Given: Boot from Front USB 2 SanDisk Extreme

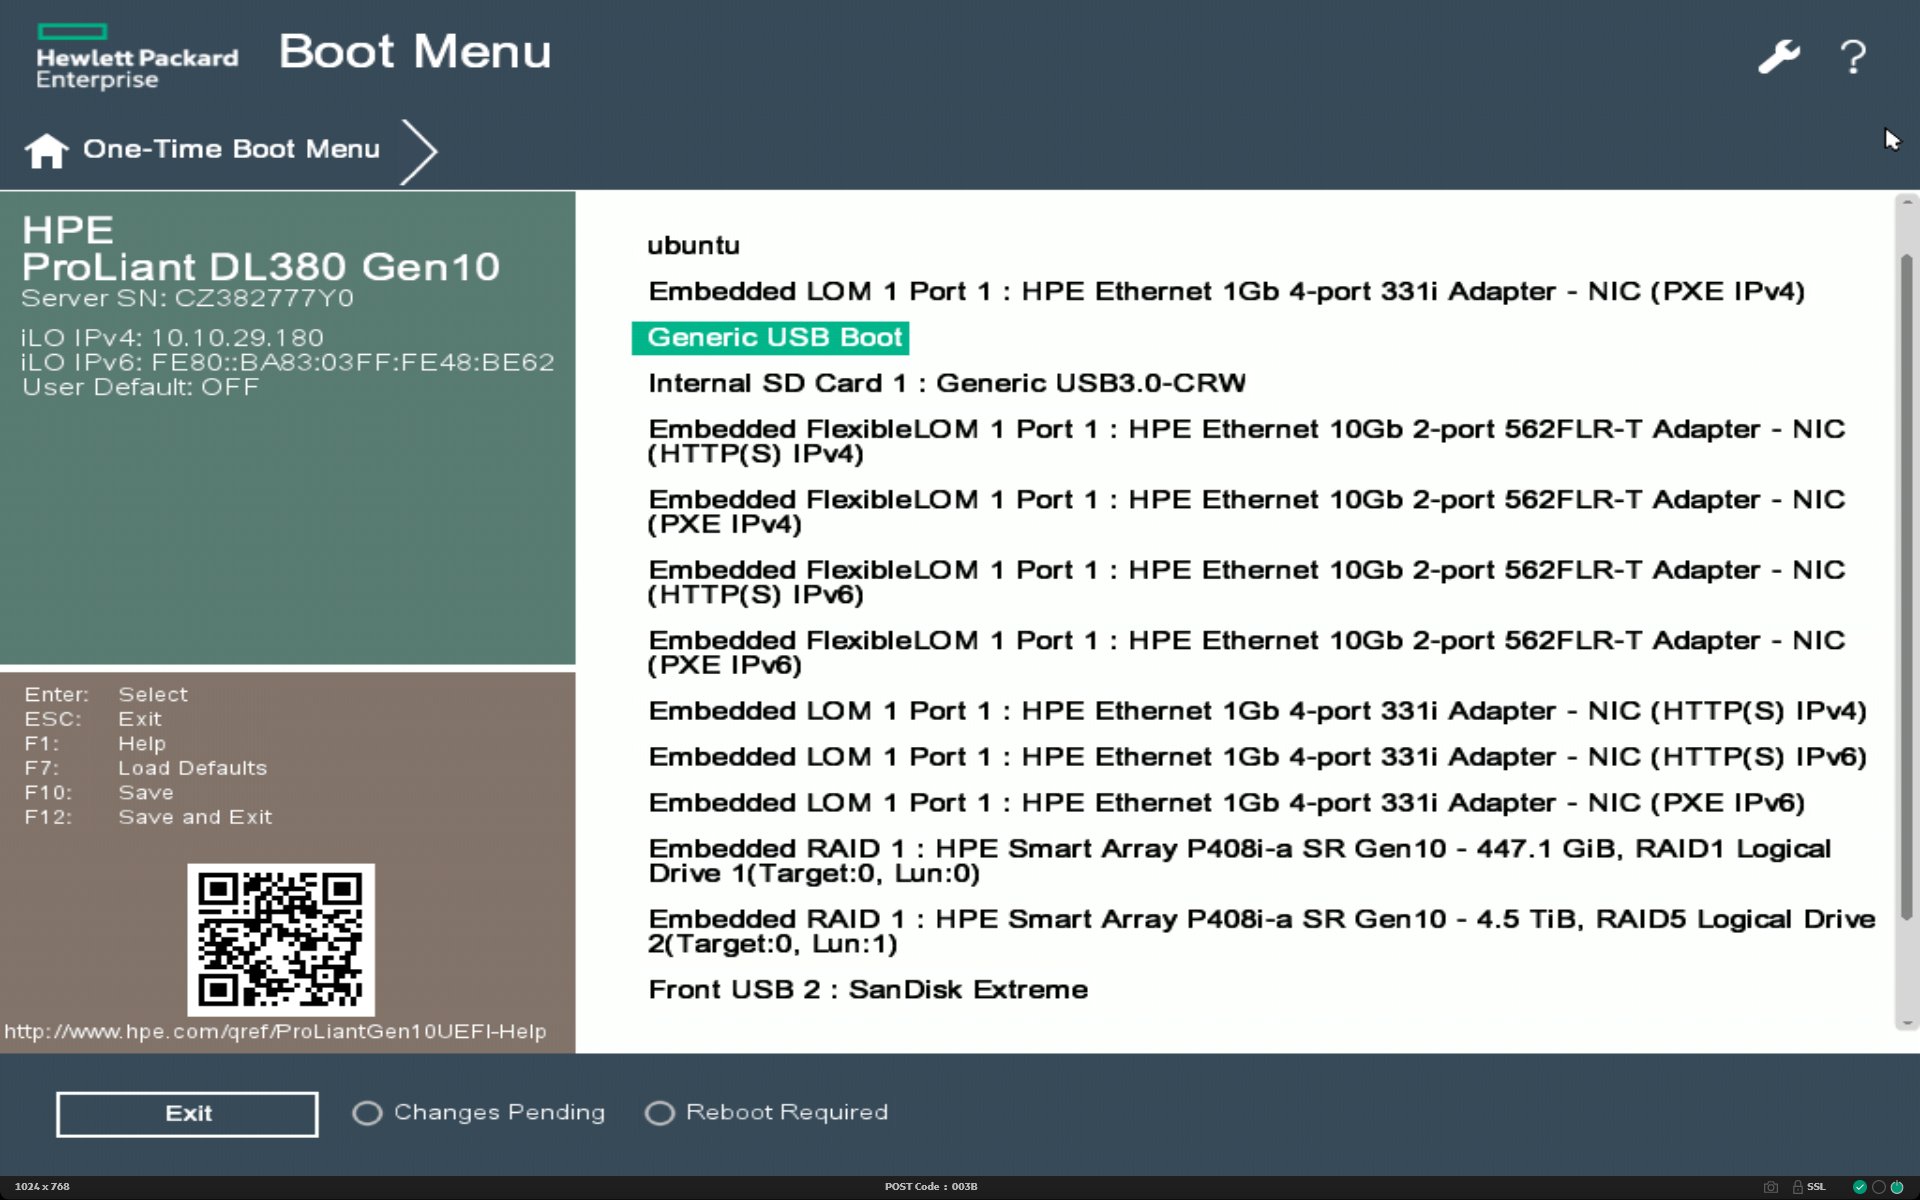Looking at the screenshot, I should click(868, 990).
